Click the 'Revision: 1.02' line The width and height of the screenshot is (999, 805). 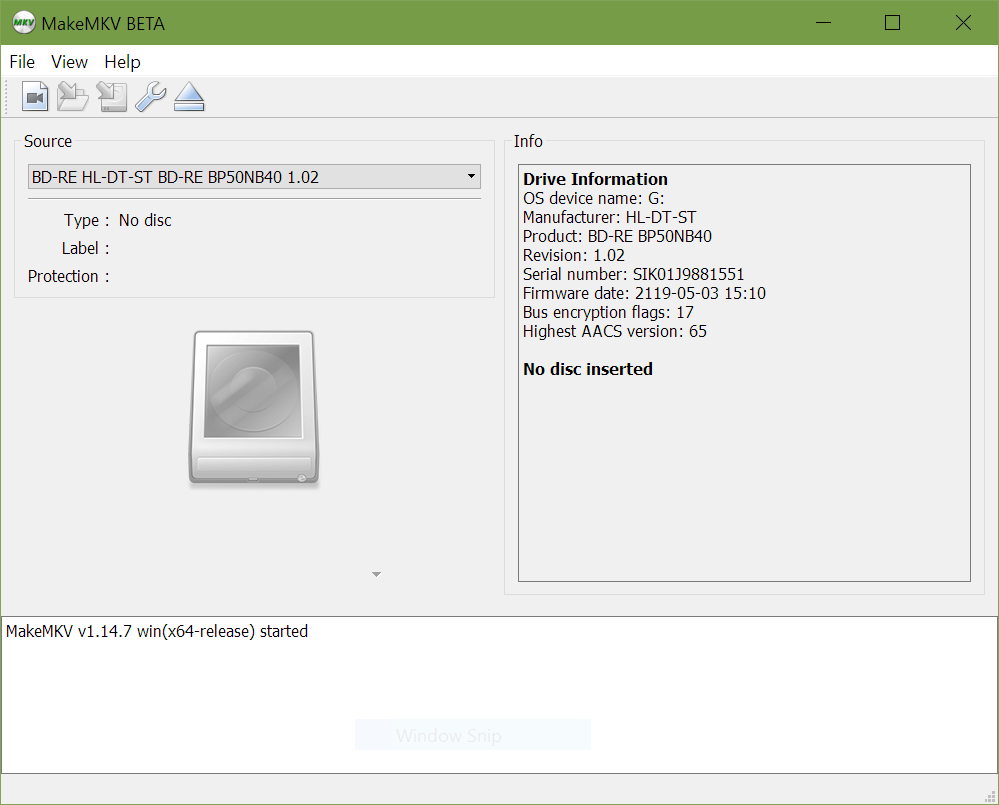click(573, 255)
